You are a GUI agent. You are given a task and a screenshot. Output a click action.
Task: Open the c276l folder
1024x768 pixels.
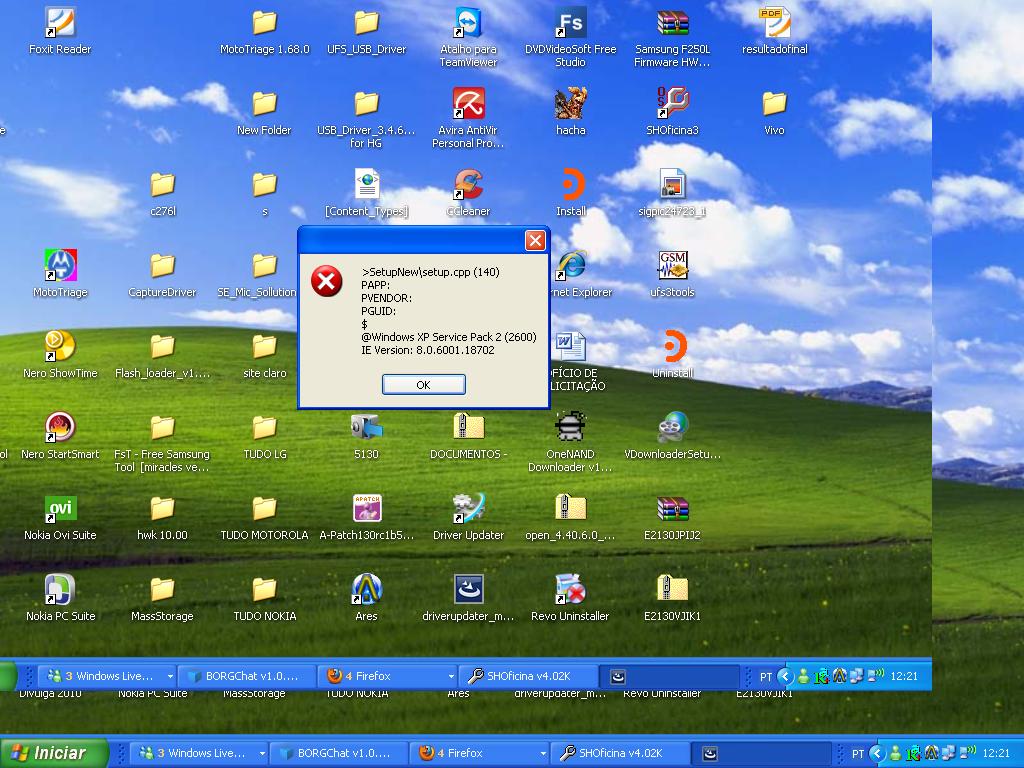coord(163,184)
